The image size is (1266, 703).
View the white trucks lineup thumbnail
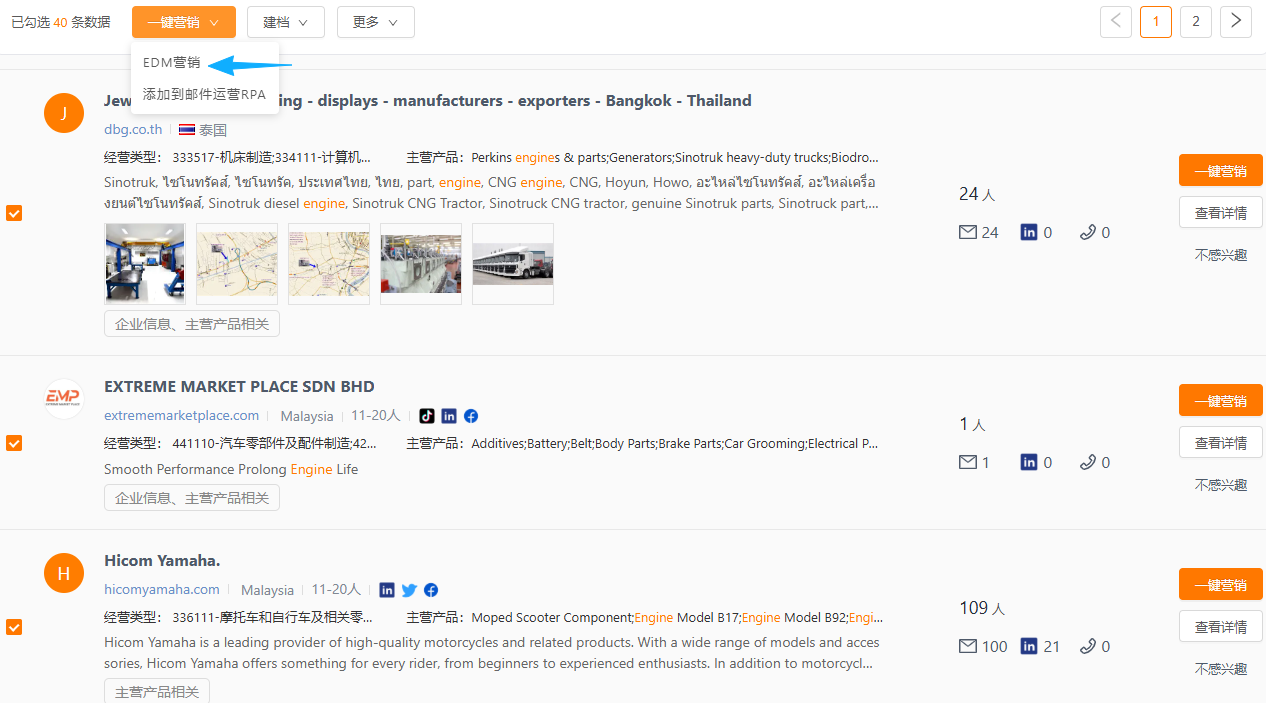[513, 264]
